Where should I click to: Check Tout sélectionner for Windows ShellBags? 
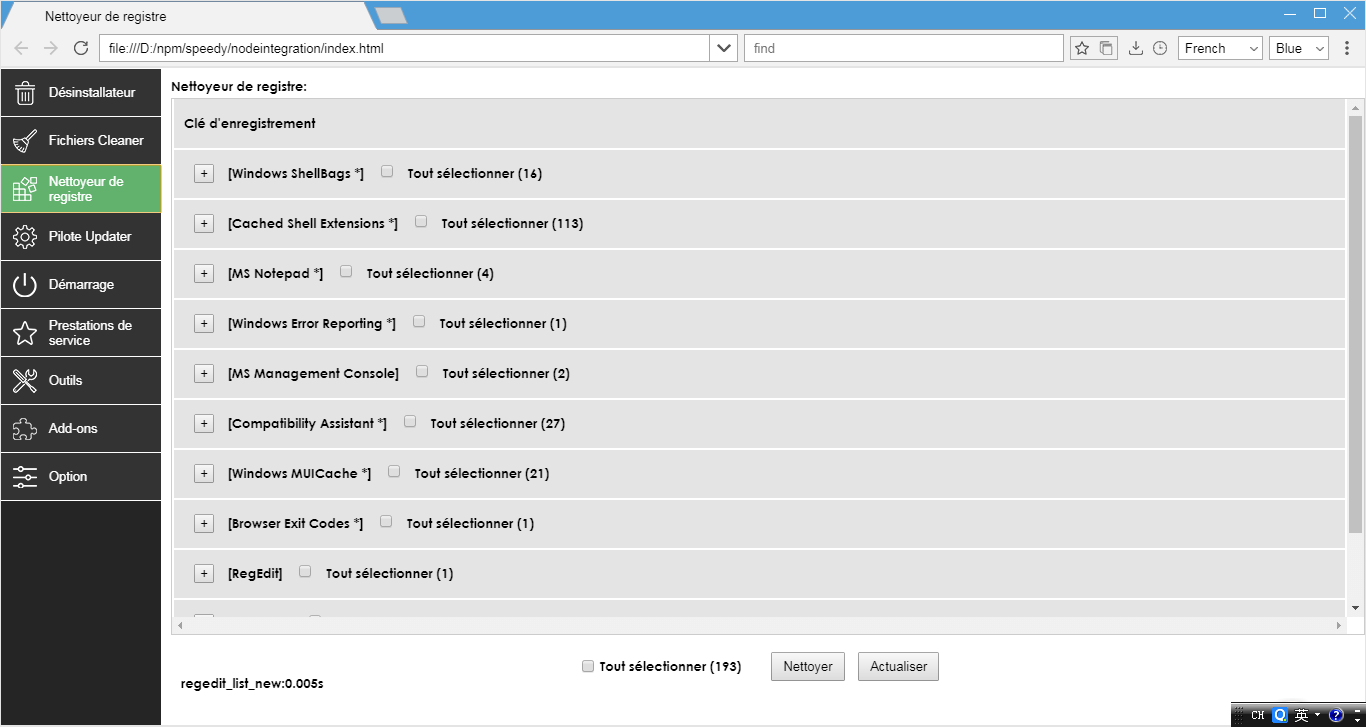pyautogui.click(x=387, y=172)
